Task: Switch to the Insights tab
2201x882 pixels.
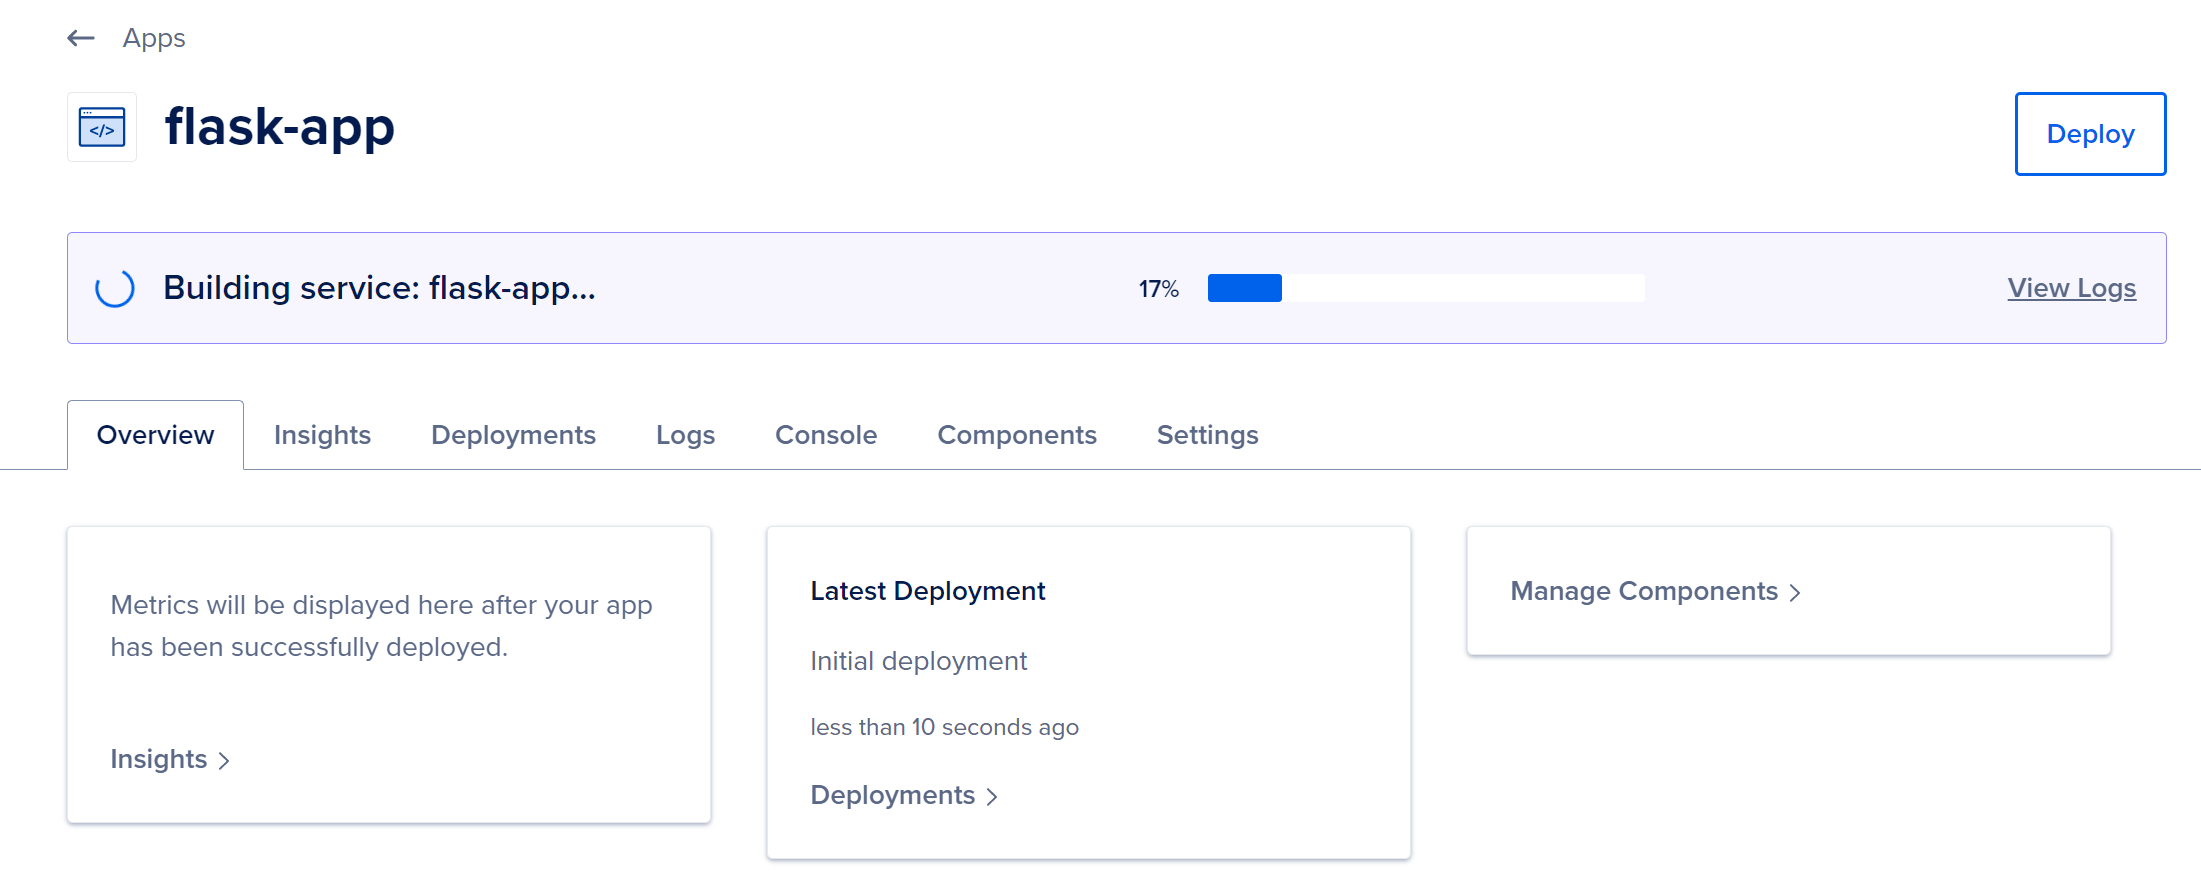Action: coord(322,435)
